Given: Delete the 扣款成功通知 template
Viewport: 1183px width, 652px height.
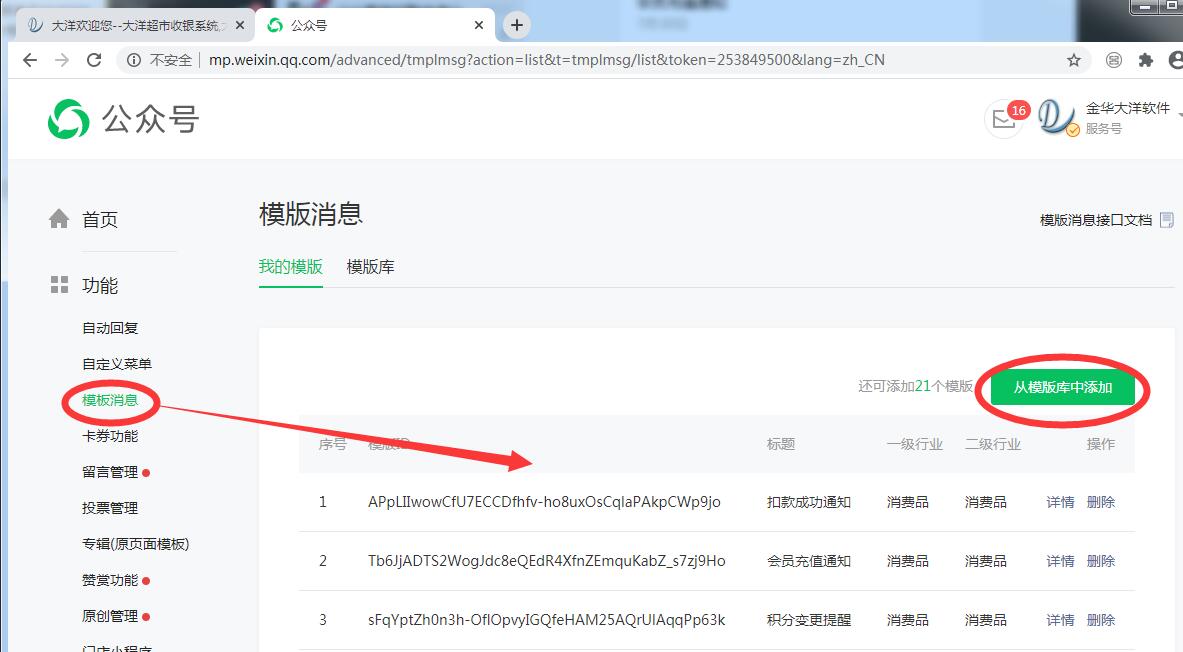Looking at the screenshot, I should point(1101,503).
